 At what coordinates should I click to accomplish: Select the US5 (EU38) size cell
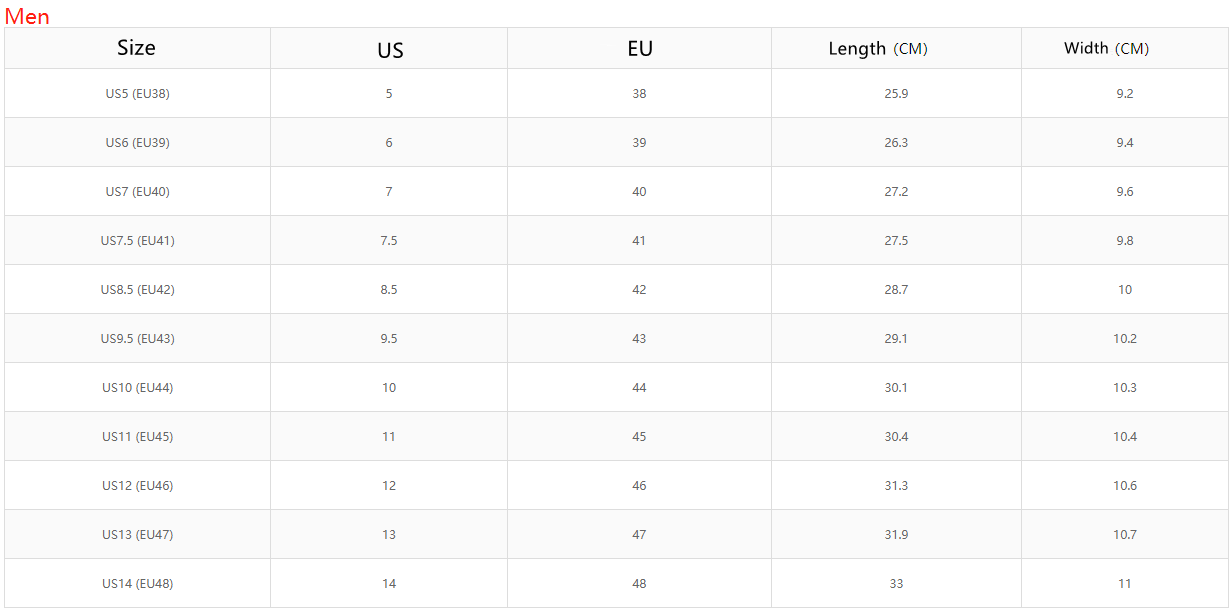pyautogui.click(x=137, y=94)
